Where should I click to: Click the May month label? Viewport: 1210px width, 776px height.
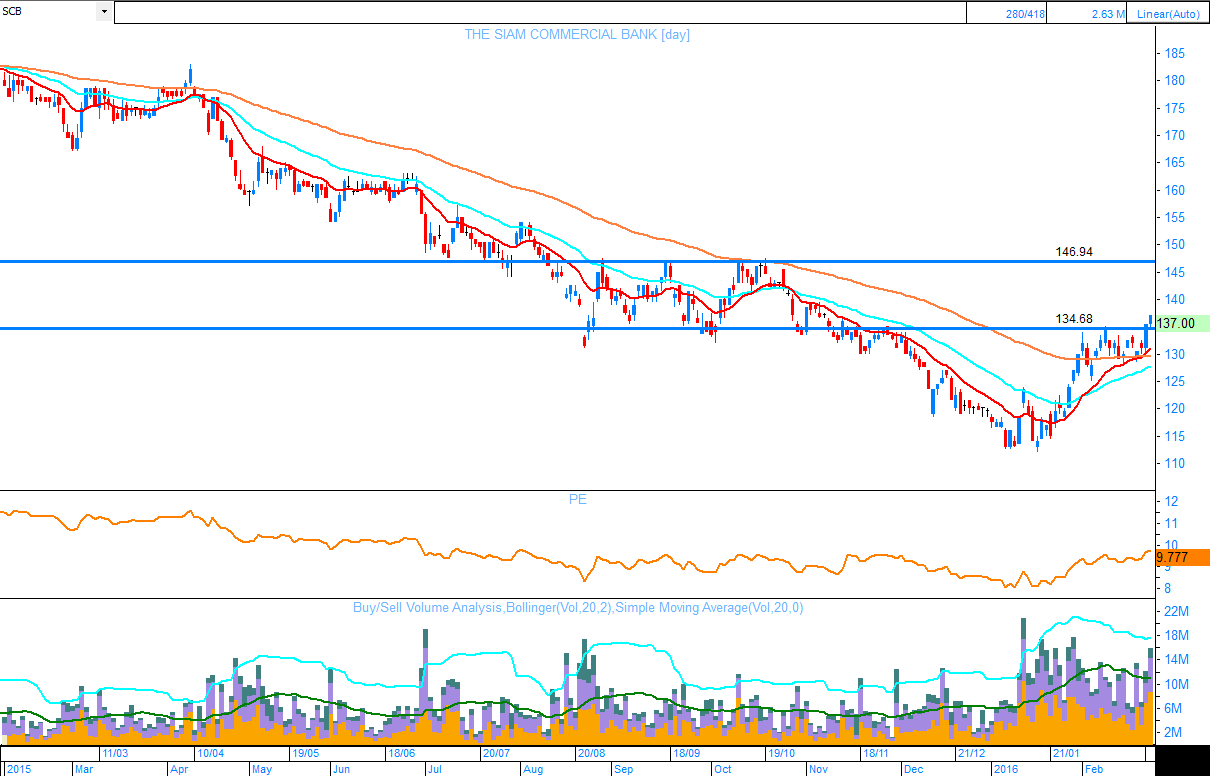[262, 770]
